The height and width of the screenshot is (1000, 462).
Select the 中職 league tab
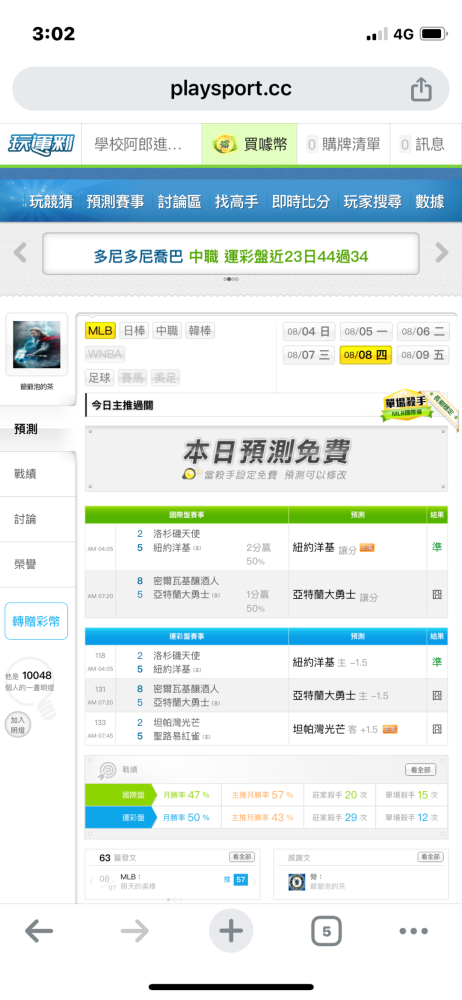167,331
